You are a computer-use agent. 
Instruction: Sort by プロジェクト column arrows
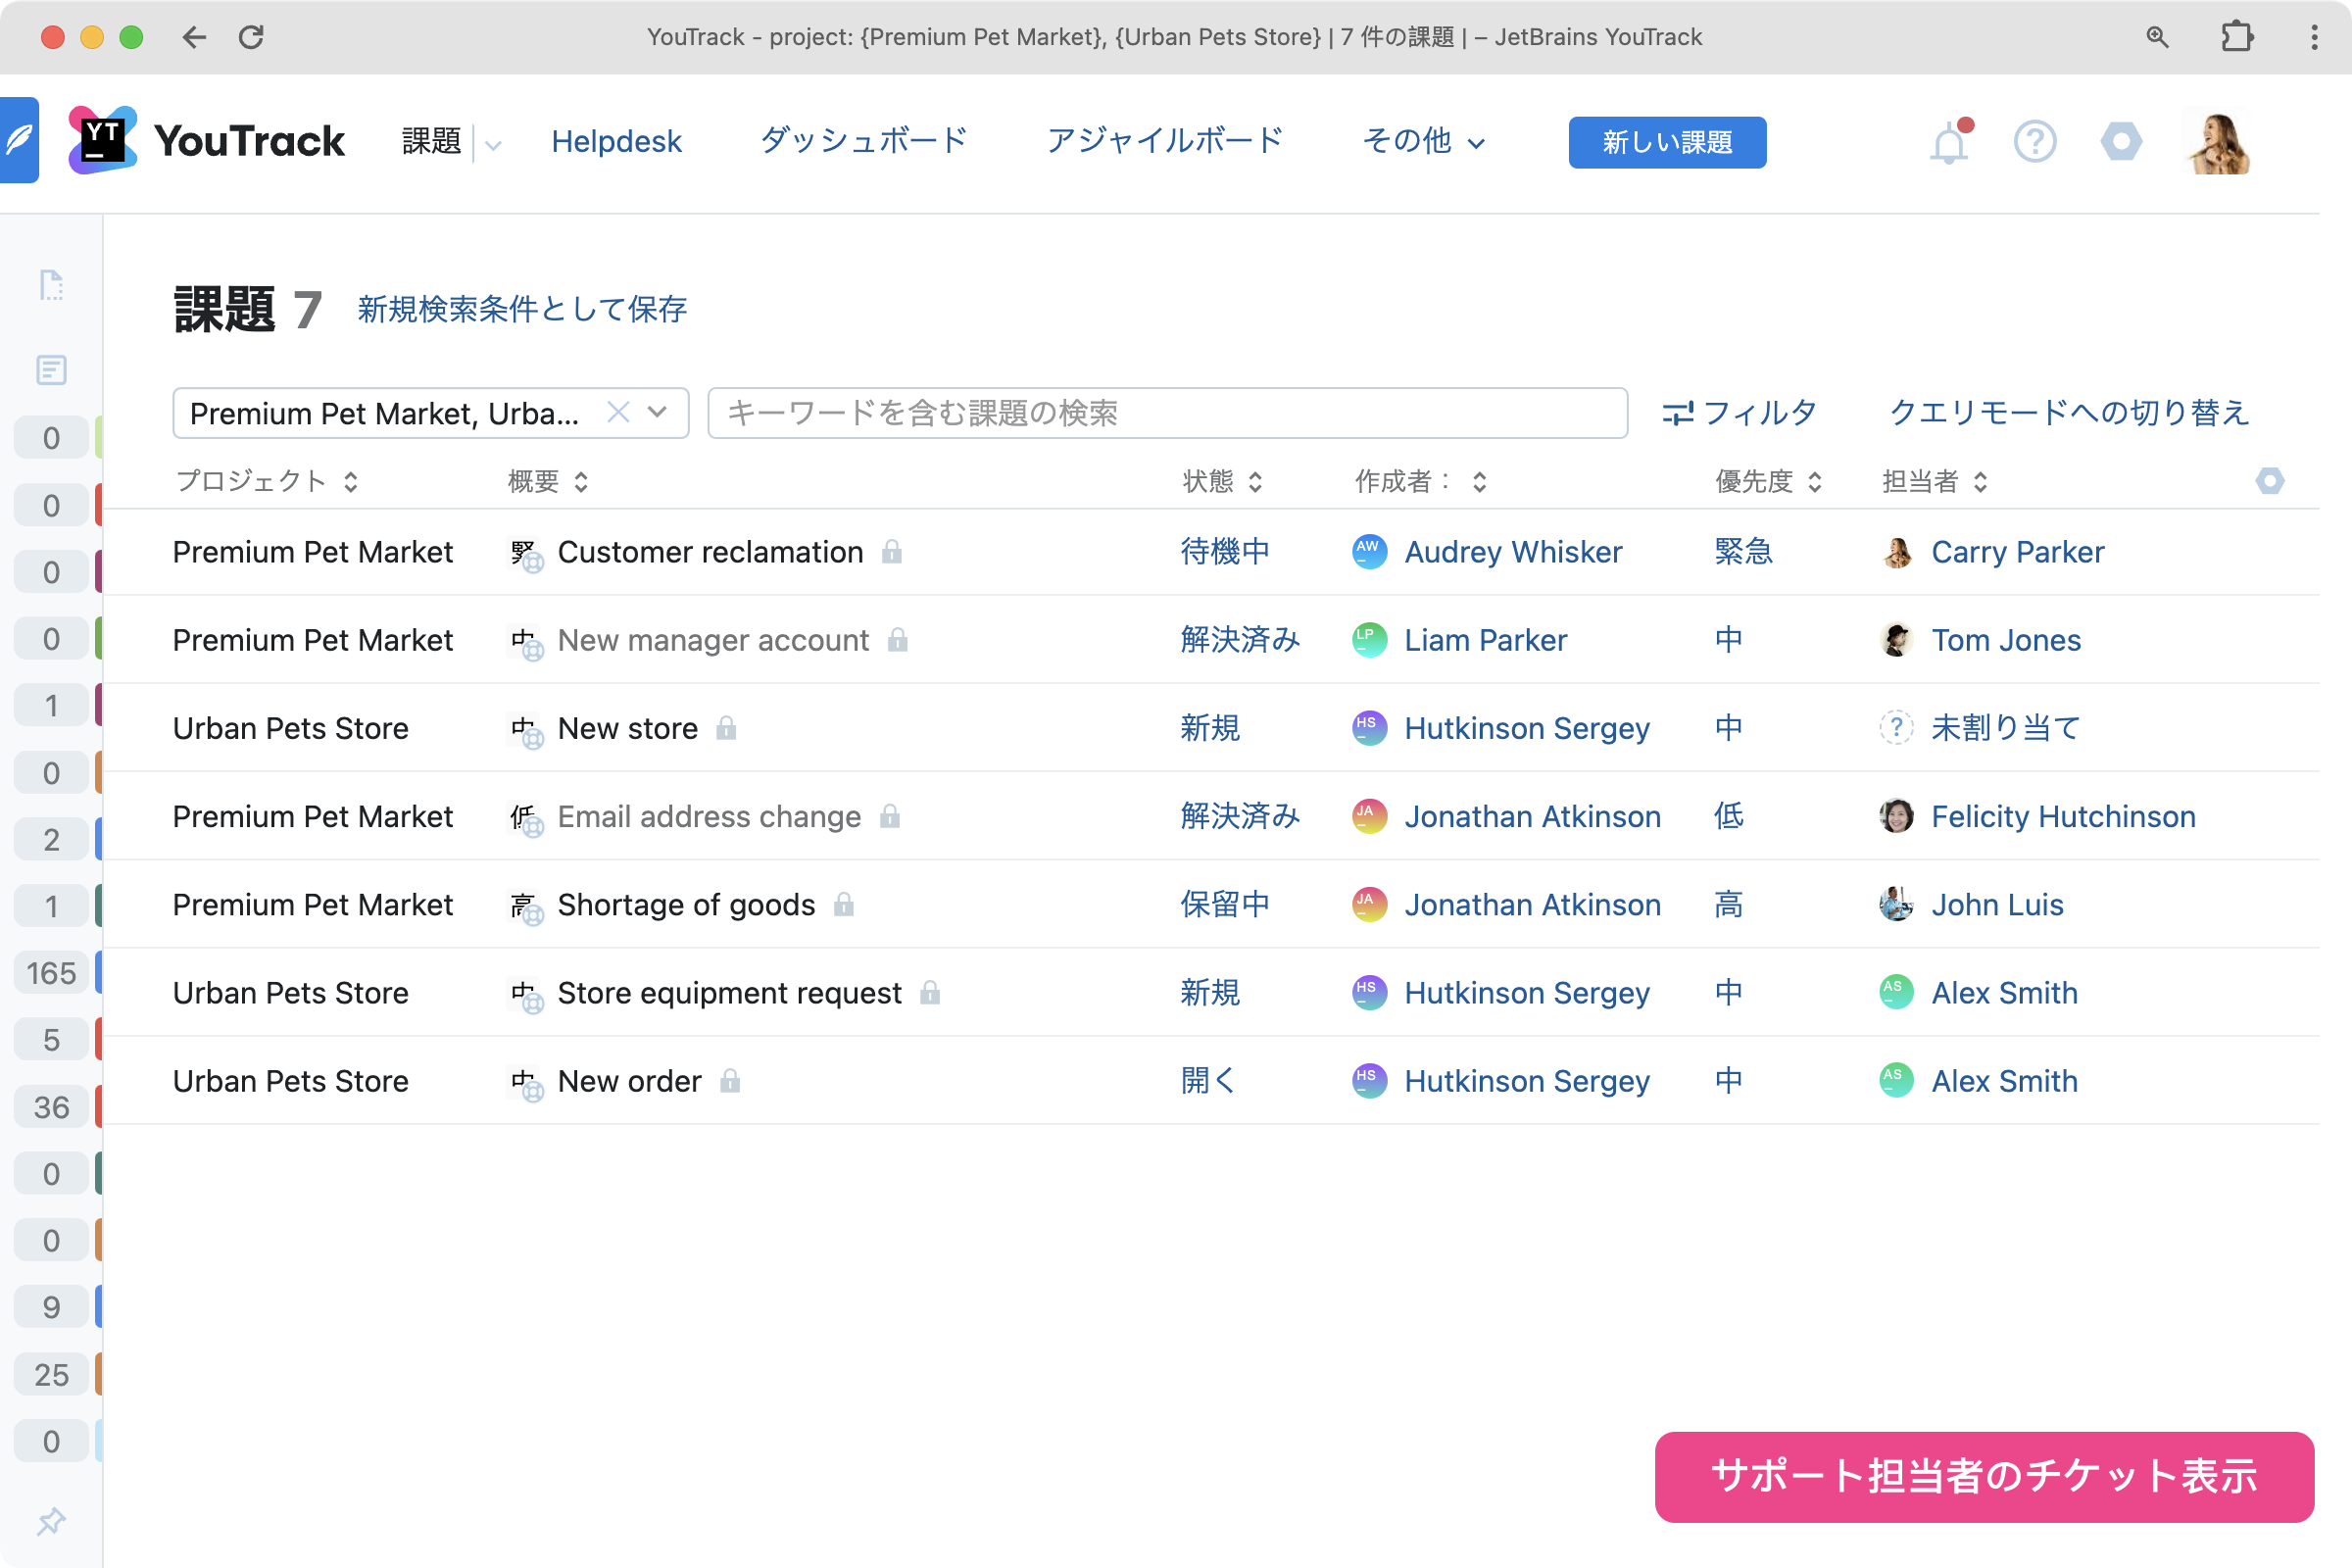pyautogui.click(x=351, y=482)
